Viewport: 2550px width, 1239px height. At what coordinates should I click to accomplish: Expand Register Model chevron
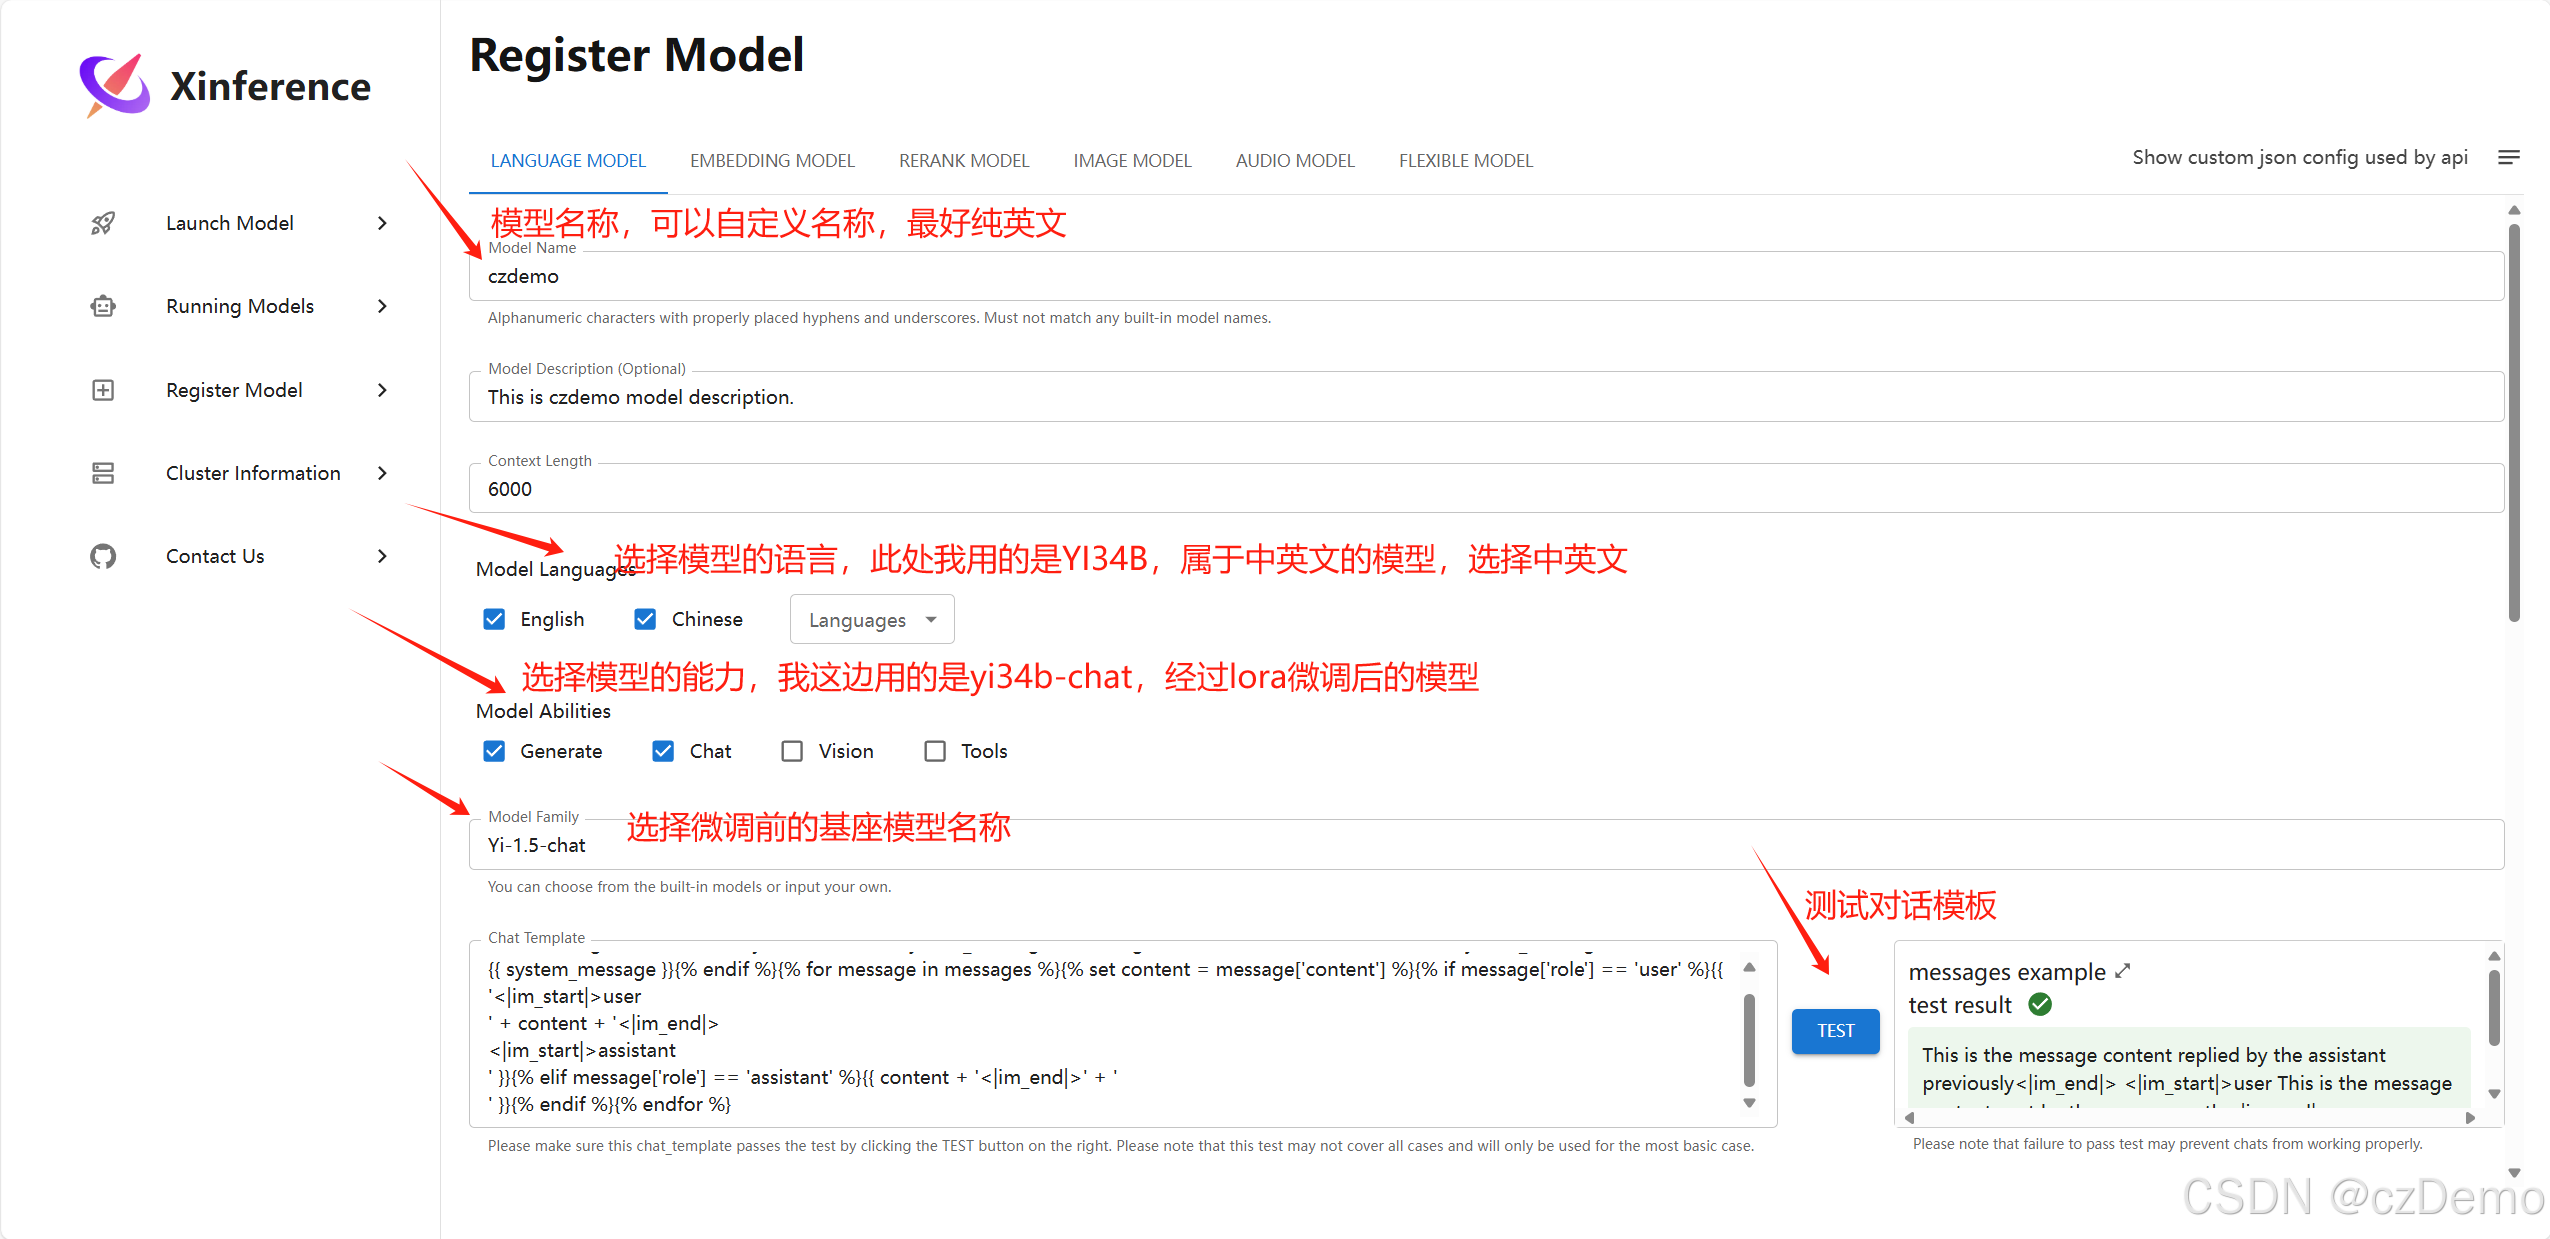382,390
